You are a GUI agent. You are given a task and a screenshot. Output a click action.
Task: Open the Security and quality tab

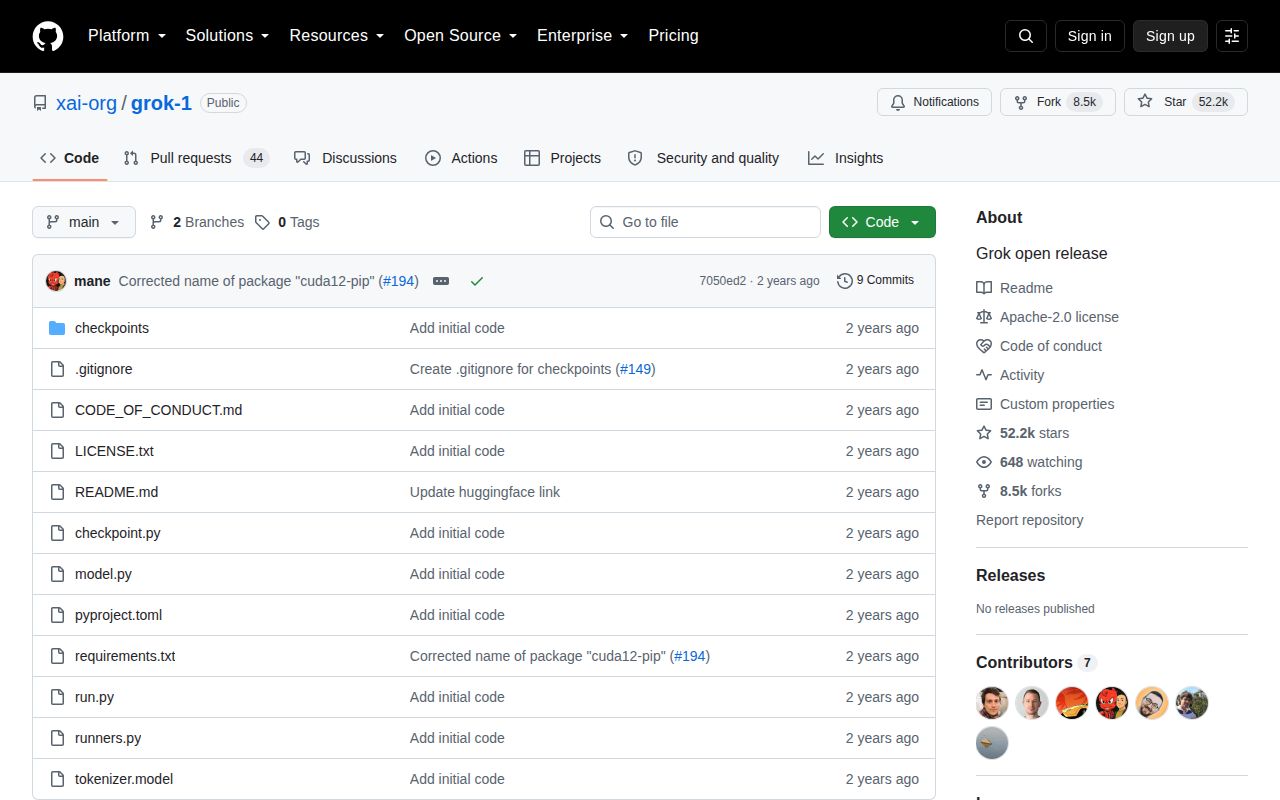pos(703,158)
